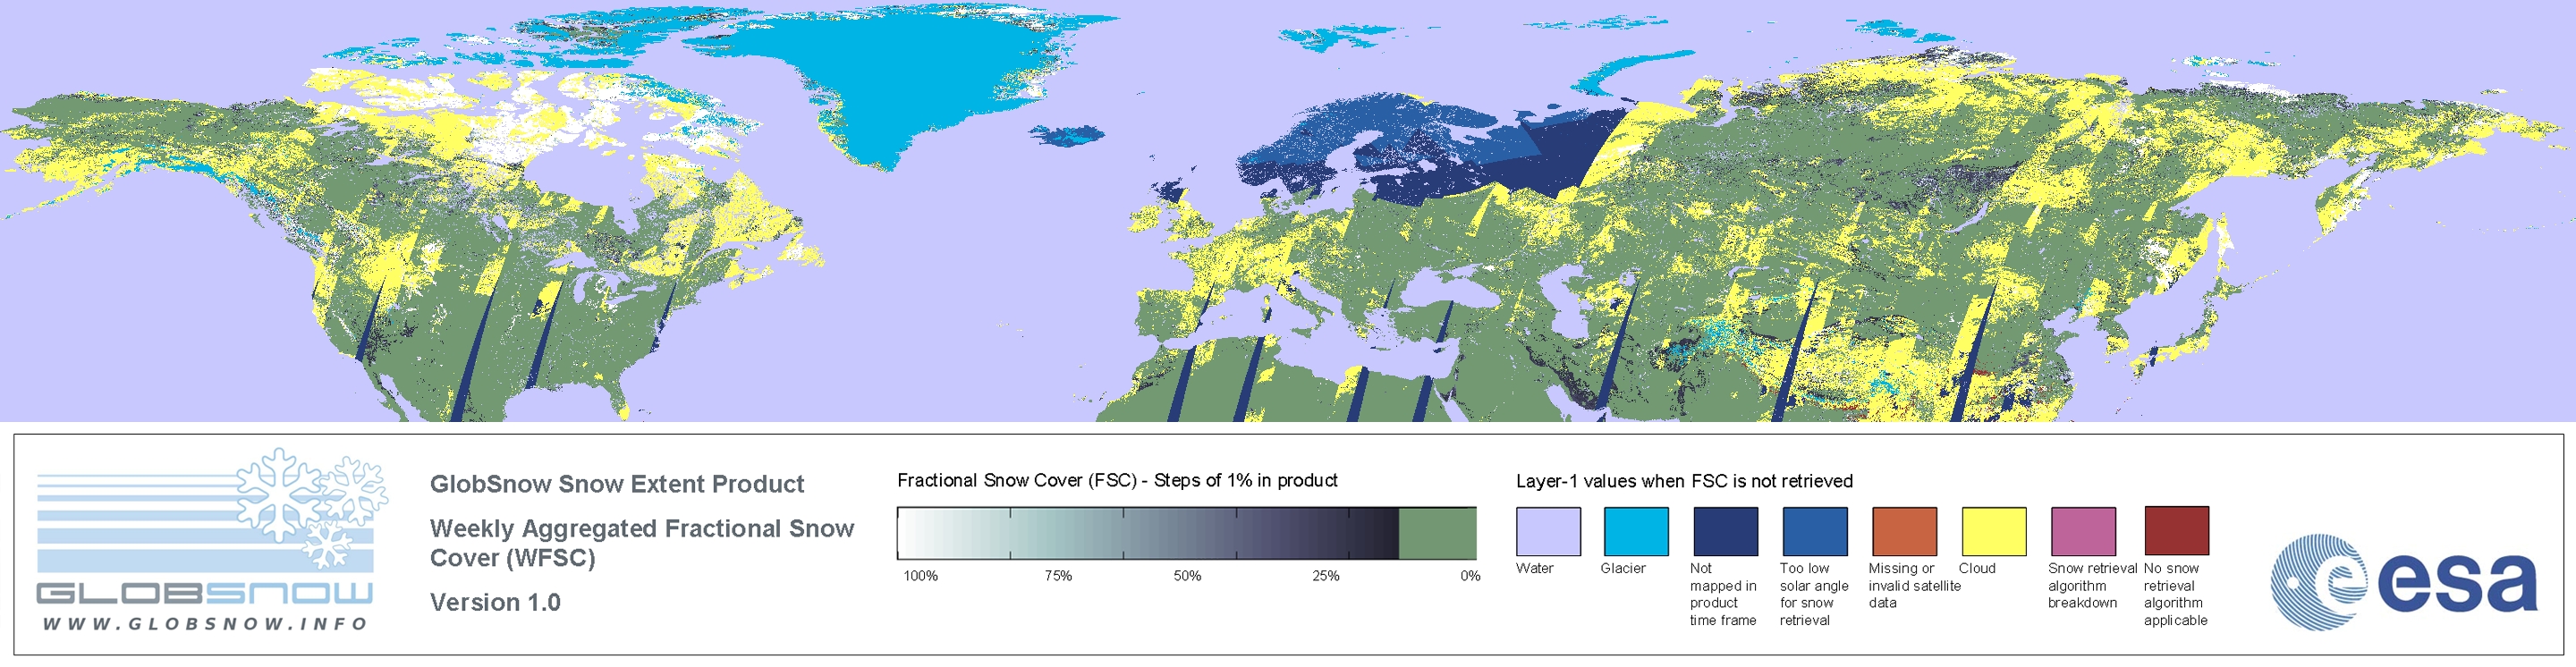Click 'Weekly Aggregated Fractional Snow Cover (WFSC)' text

click(x=642, y=543)
